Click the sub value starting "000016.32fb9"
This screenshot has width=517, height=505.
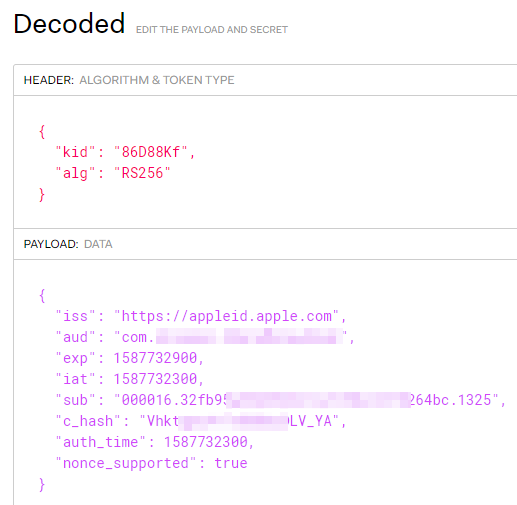point(306,400)
